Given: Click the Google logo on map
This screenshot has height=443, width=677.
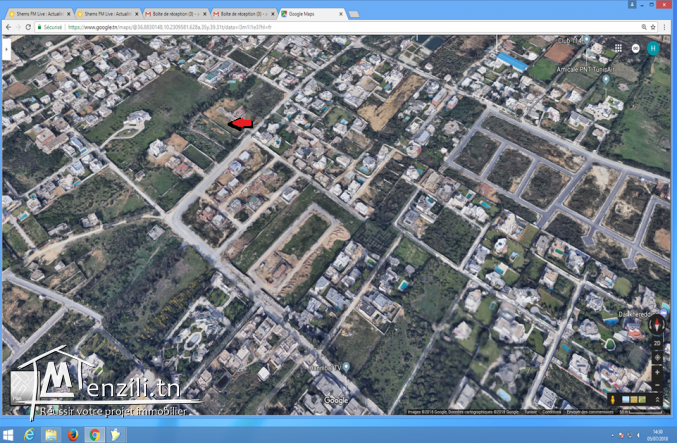Looking at the screenshot, I should click(x=336, y=401).
